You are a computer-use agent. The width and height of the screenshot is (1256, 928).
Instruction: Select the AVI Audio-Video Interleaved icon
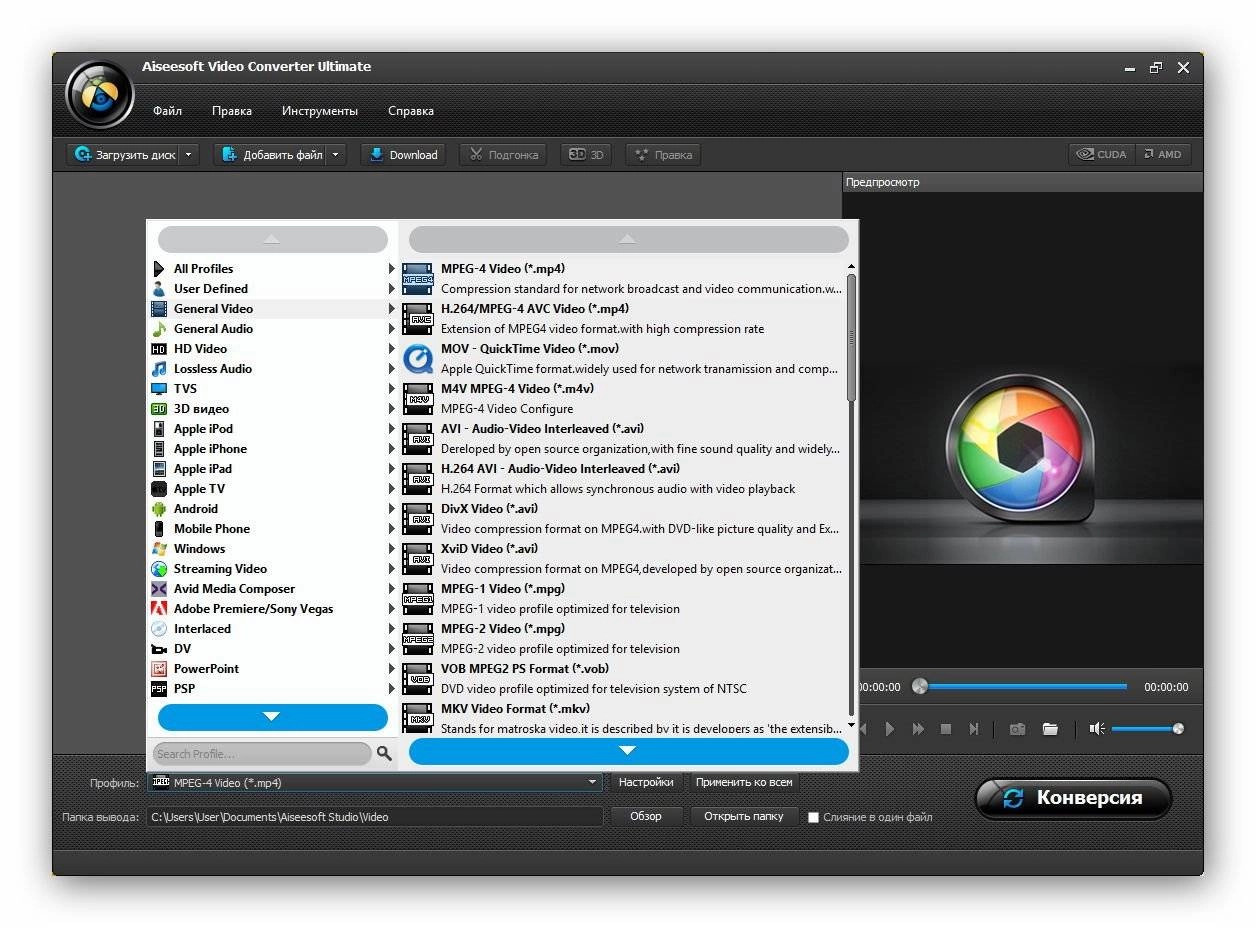pos(417,439)
